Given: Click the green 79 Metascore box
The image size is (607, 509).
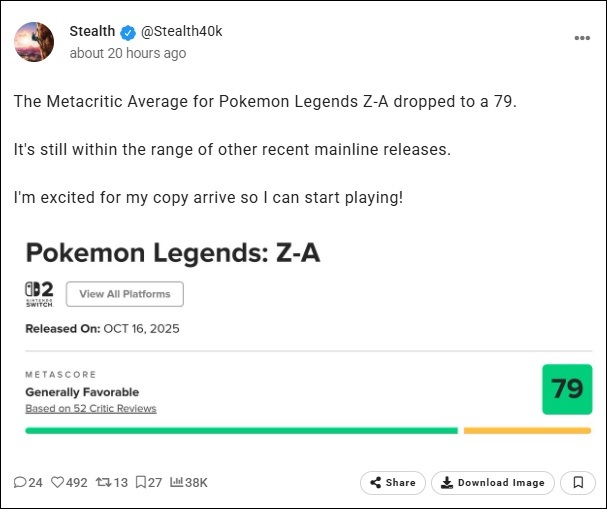Looking at the screenshot, I should coord(567,390).
